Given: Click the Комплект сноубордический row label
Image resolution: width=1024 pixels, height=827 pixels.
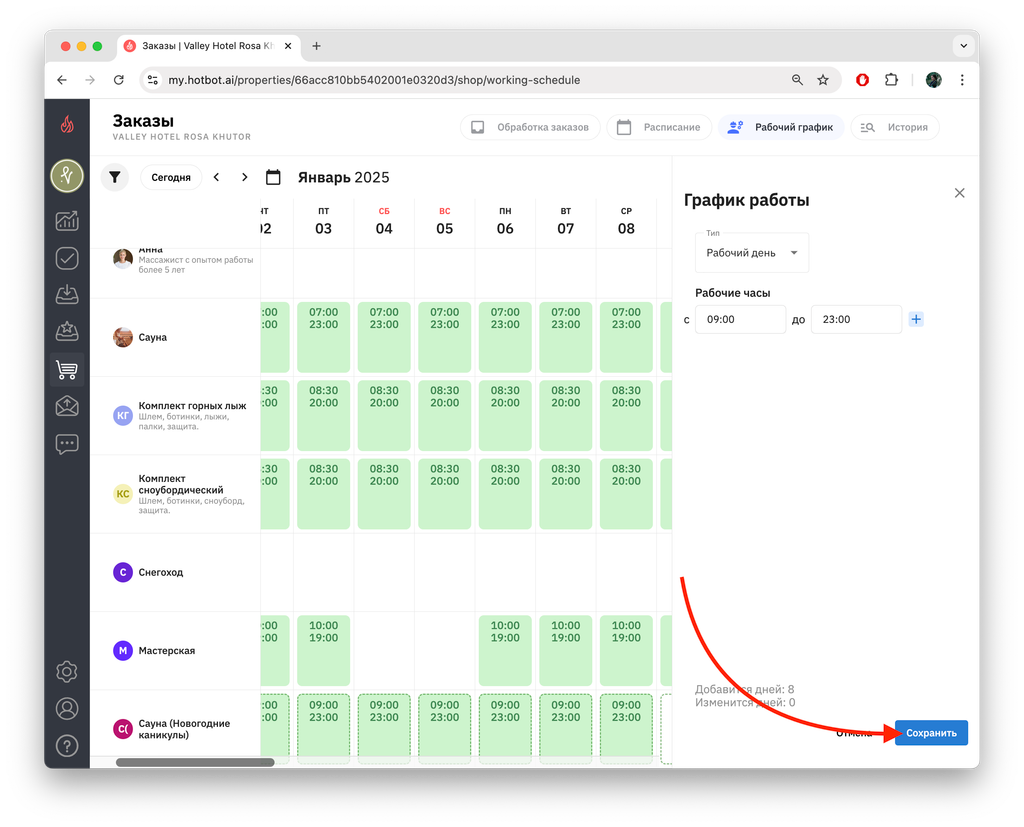Looking at the screenshot, I should coord(181,484).
